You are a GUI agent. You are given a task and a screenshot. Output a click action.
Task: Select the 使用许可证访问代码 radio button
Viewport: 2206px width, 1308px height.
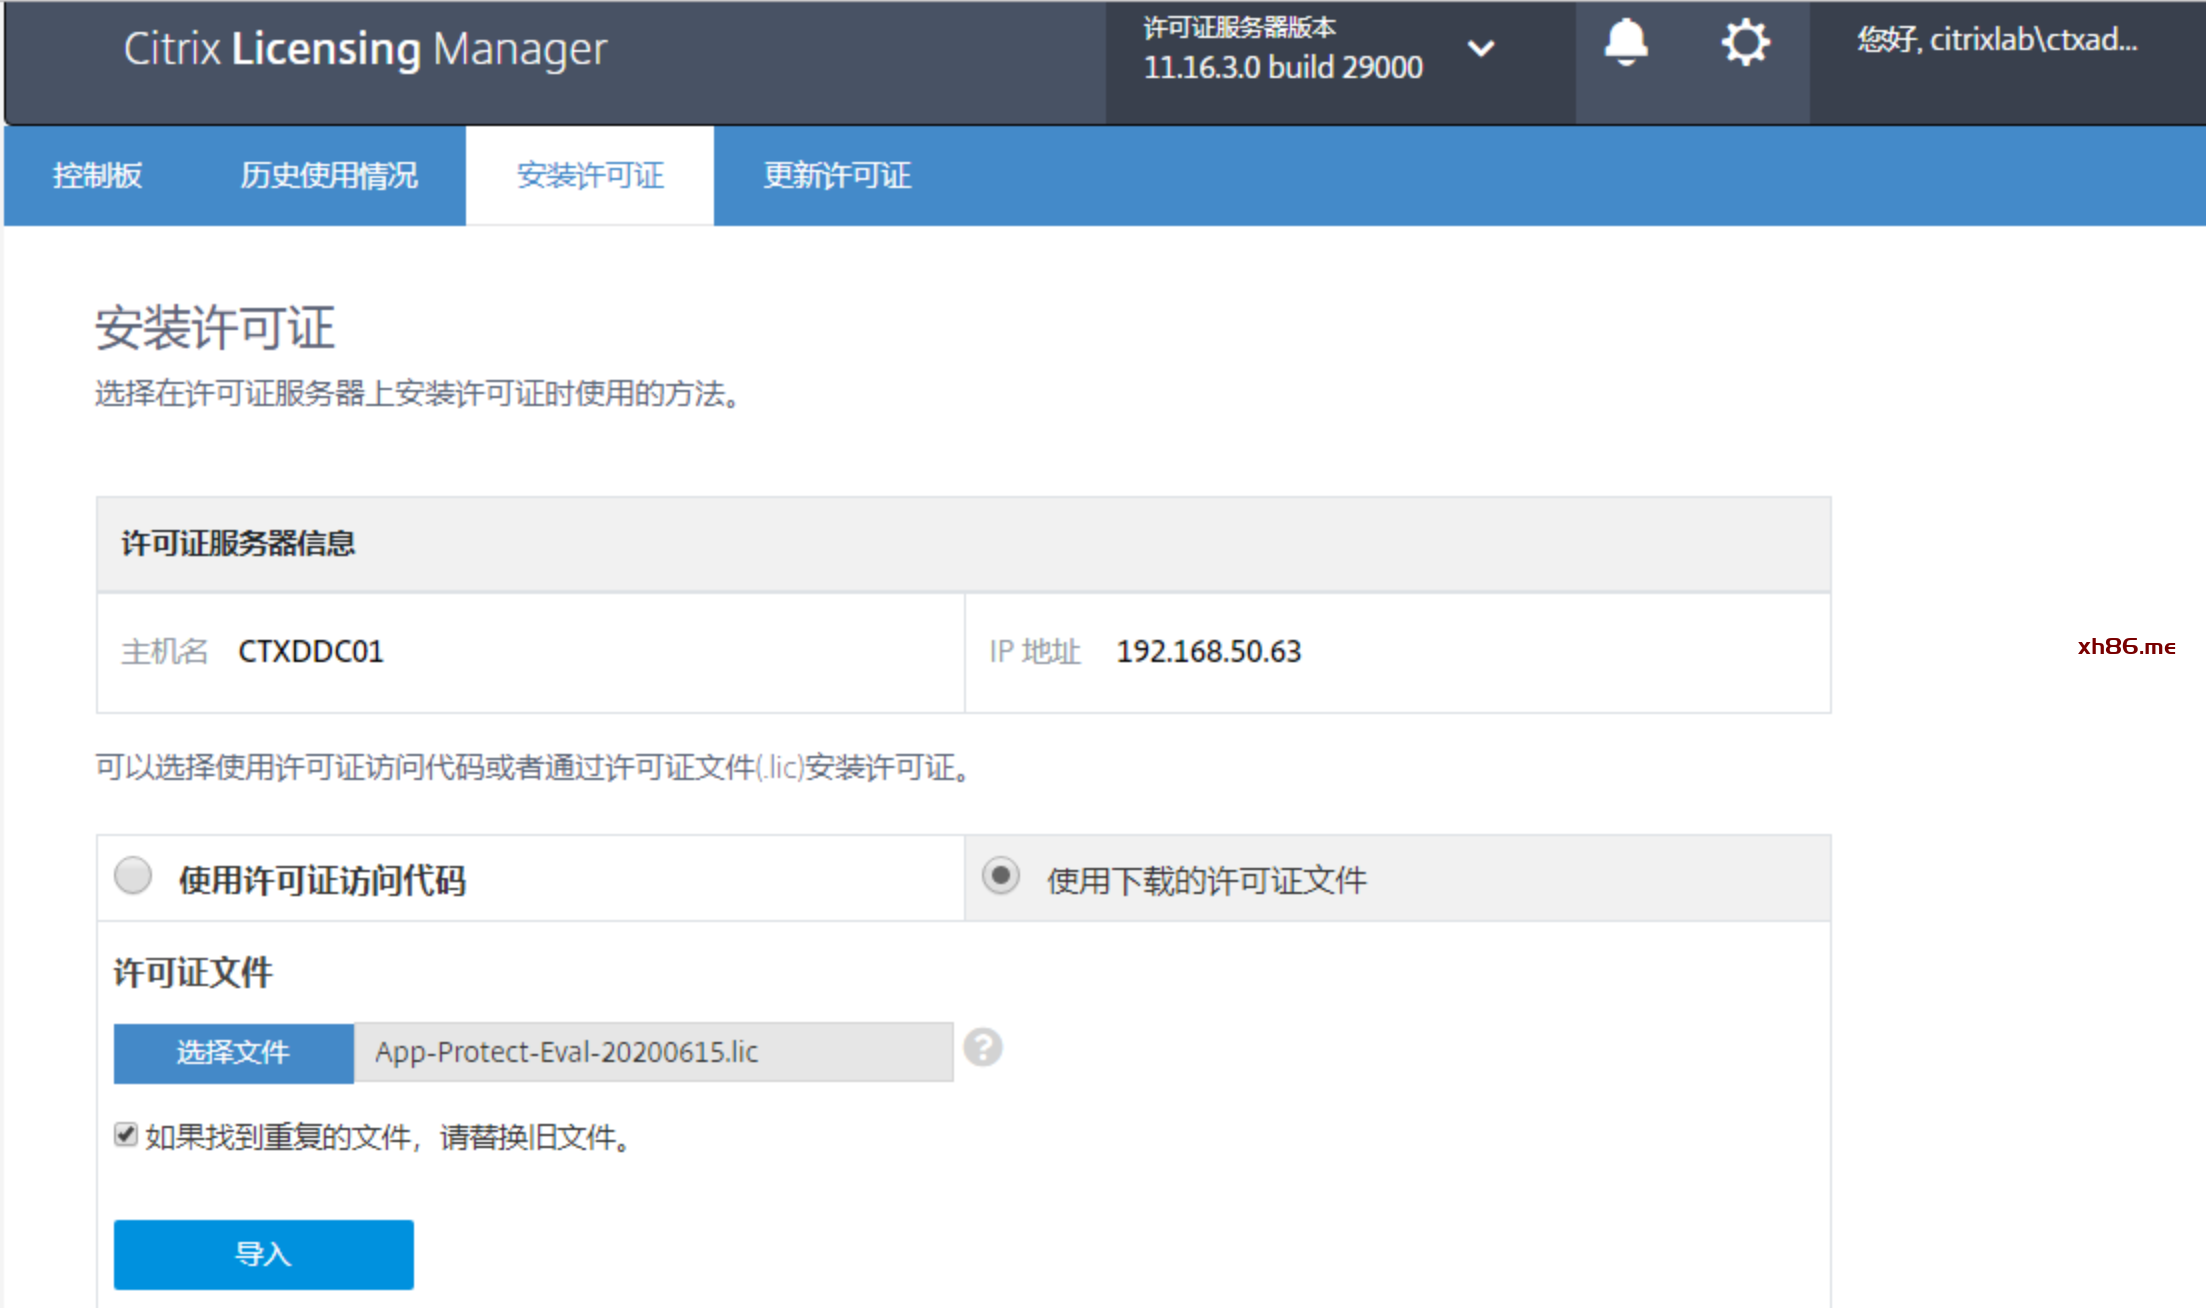point(133,875)
